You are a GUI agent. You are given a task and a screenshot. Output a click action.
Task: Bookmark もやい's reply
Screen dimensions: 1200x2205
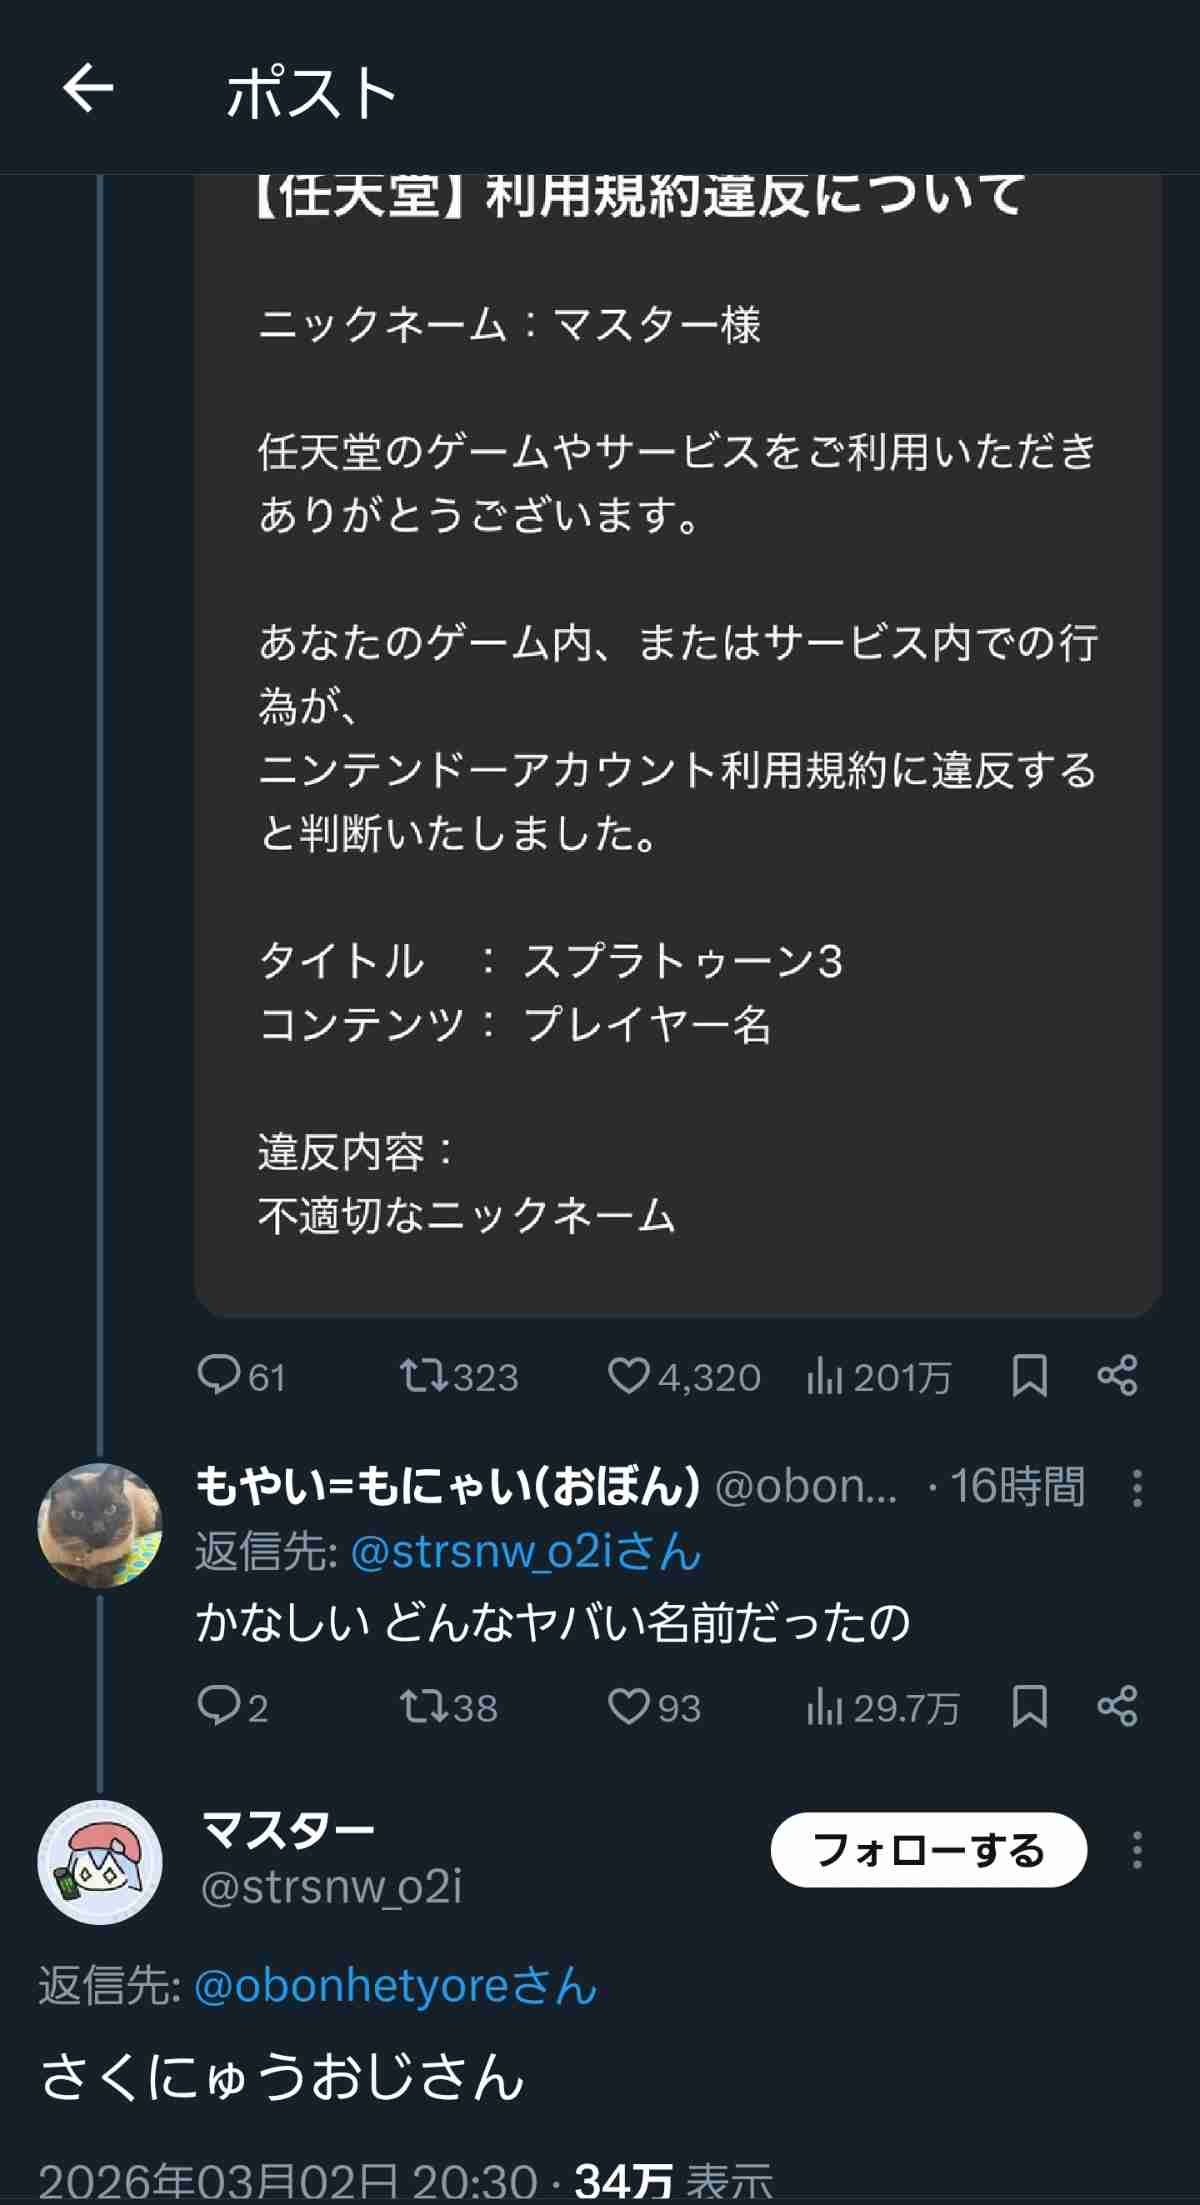[x=1029, y=1706]
